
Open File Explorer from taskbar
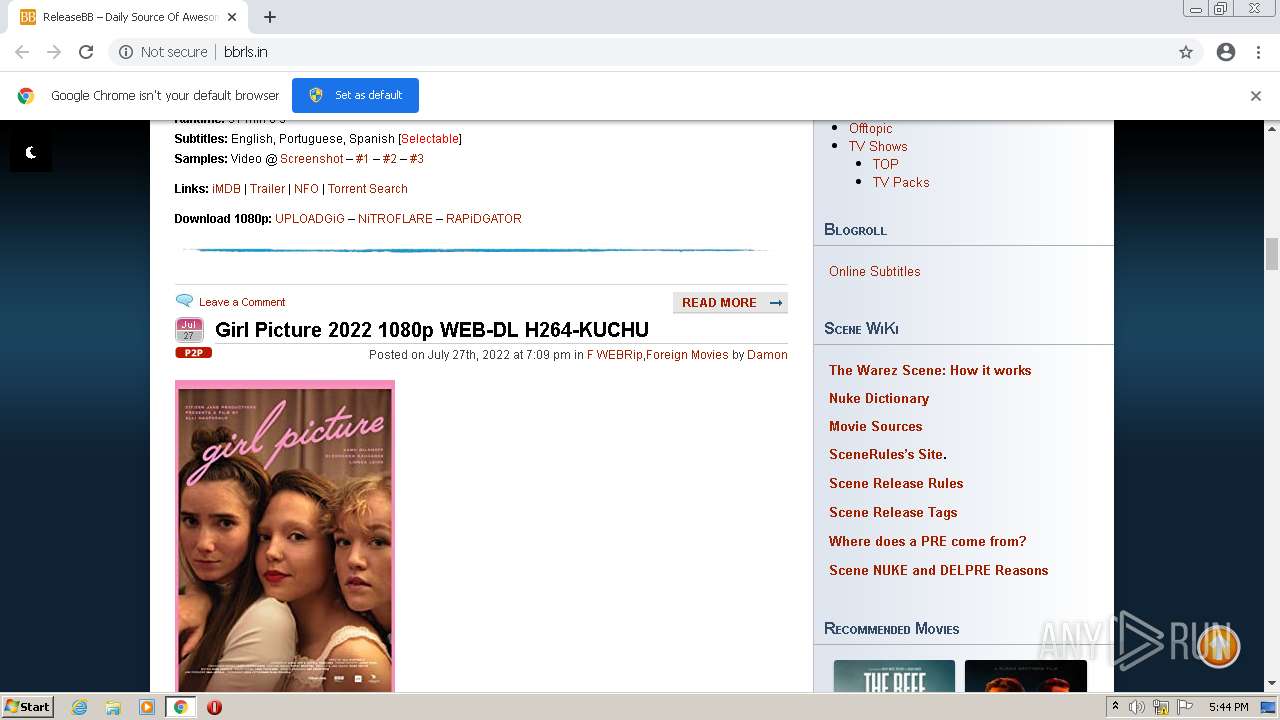point(113,707)
